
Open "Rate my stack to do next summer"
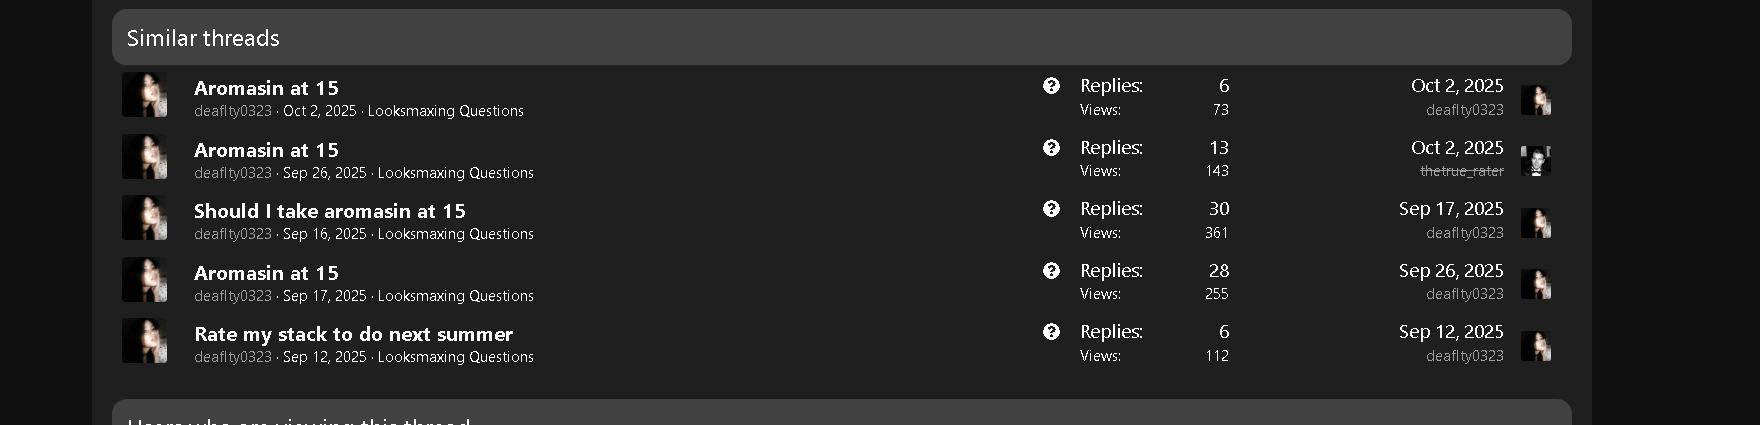pyautogui.click(x=353, y=334)
